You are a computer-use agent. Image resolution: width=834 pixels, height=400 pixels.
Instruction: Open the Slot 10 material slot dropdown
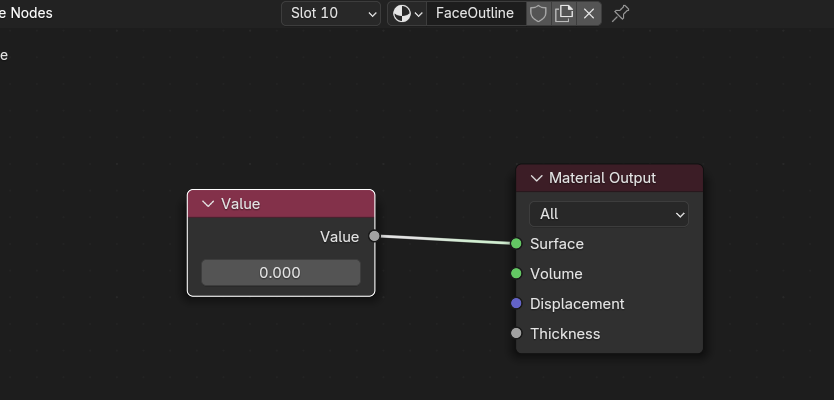click(331, 13)
